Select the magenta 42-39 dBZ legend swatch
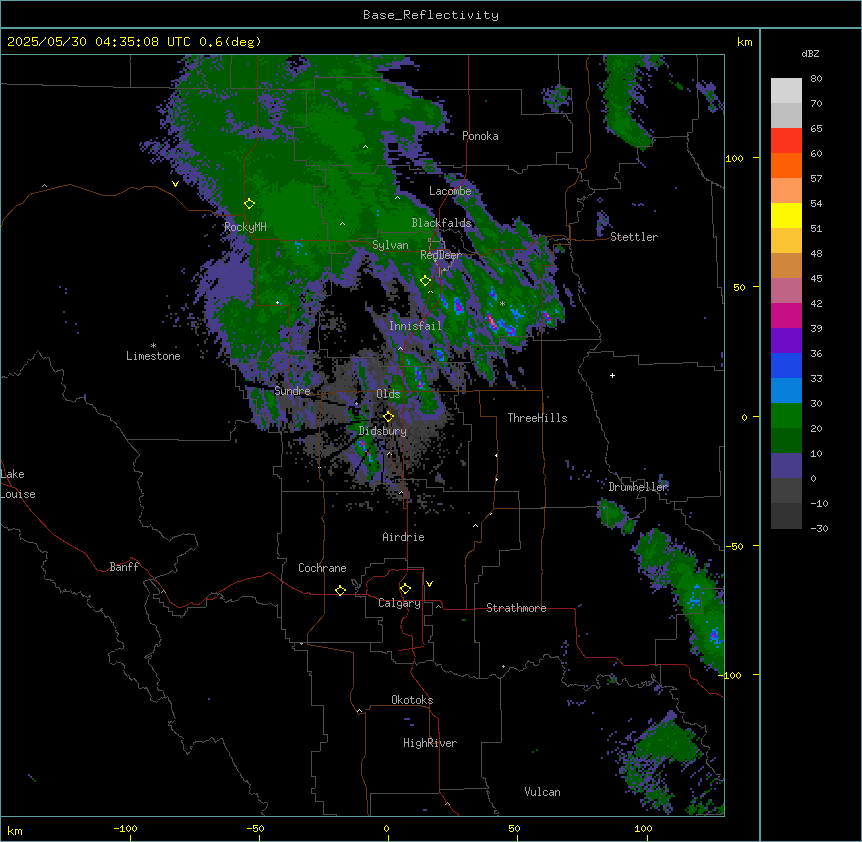862x842 pixels. coord(786,315)
